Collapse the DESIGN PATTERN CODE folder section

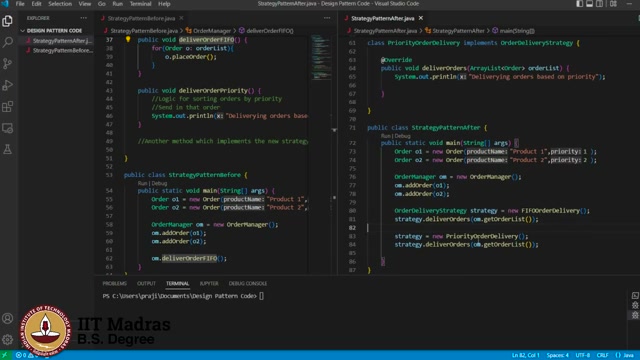(53, 31)
